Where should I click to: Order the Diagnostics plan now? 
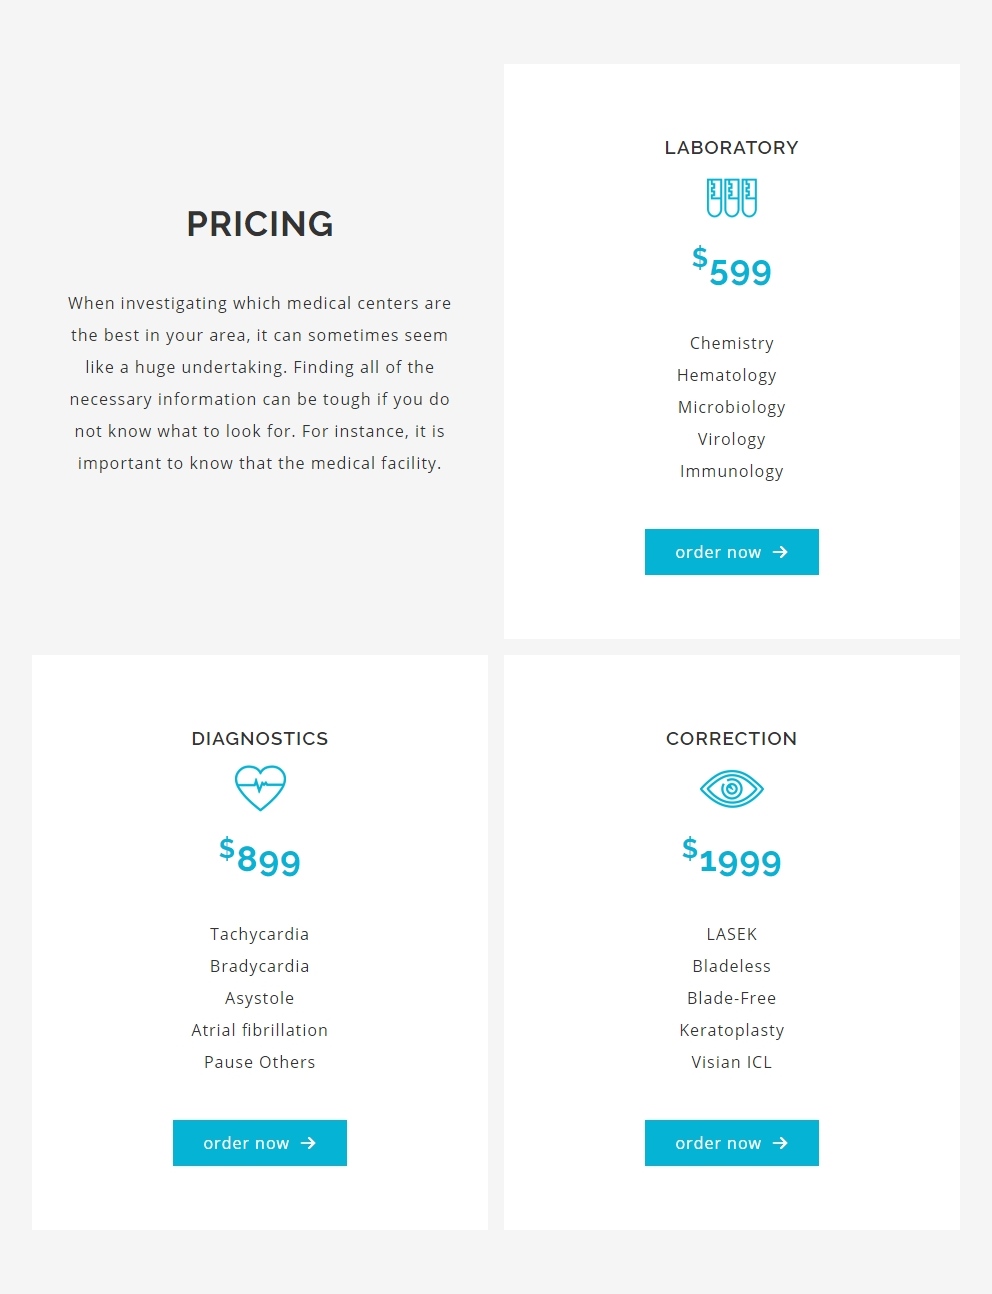pyautogui.click(x=260, y=1143)
